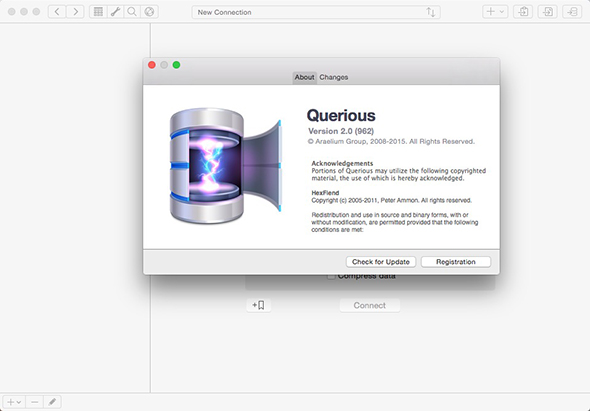Click the pencil edit icon at bottom left
The height and width of the screenshot is (411, 590).
pyautogui.click(x=52, y=402)
